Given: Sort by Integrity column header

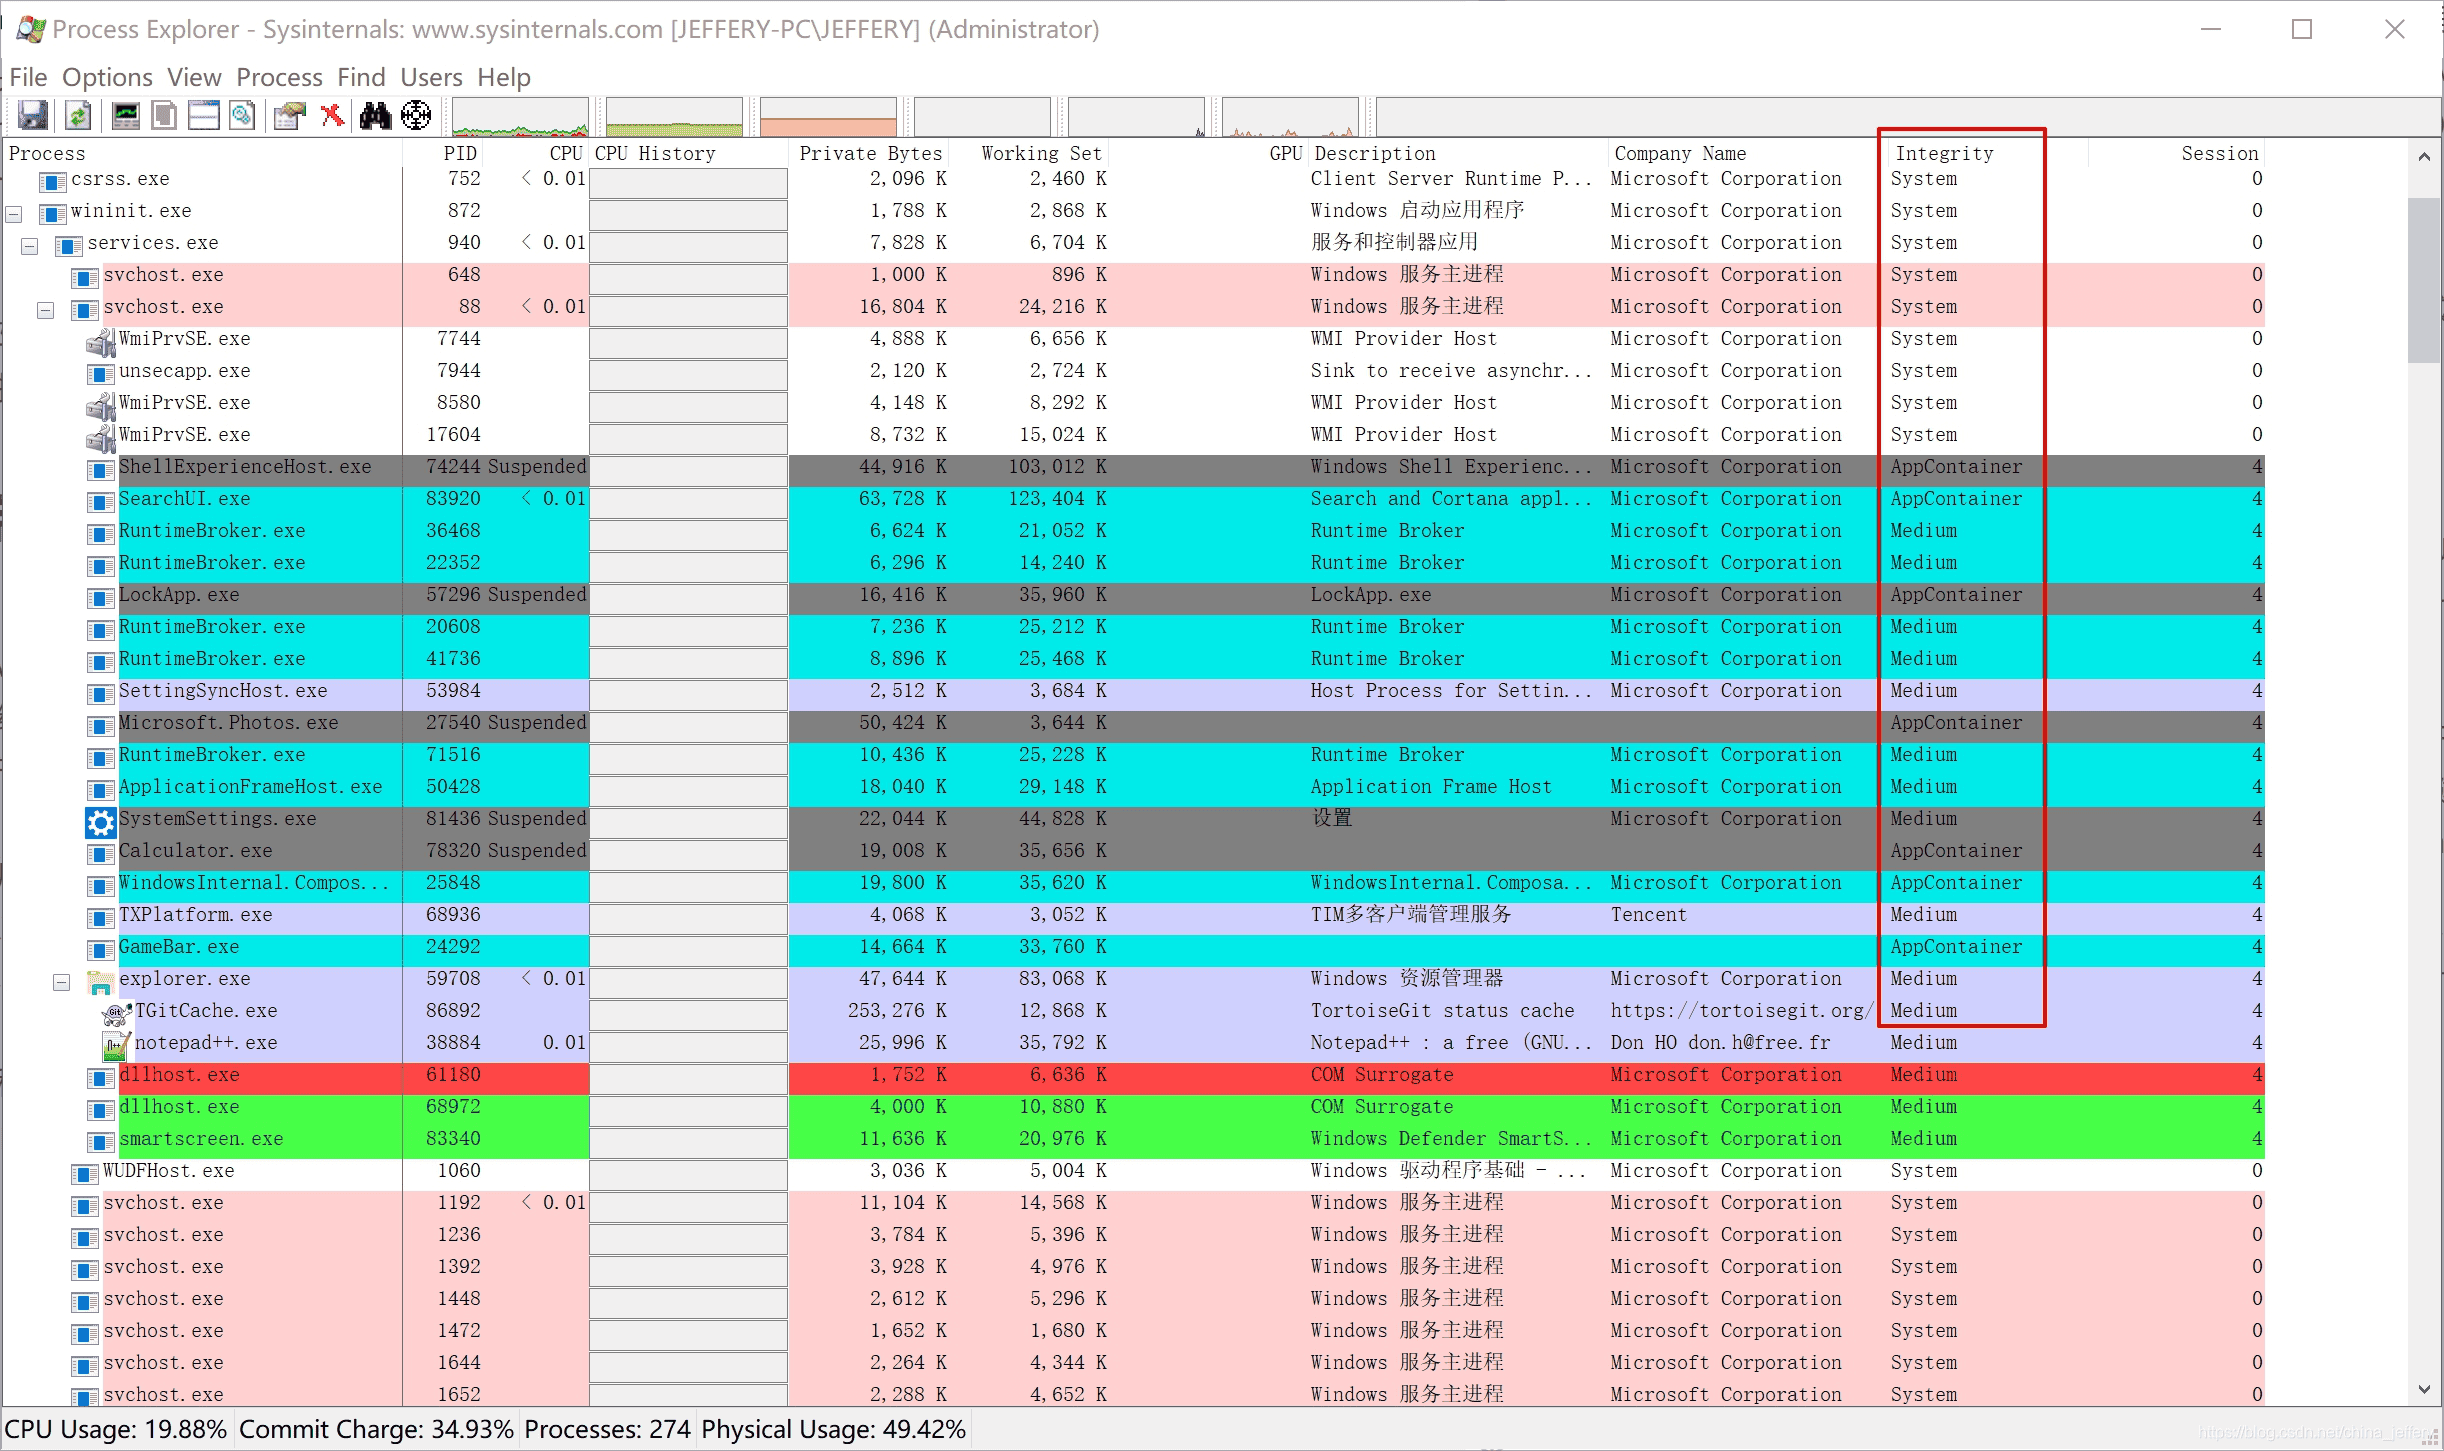Looking at the screenshot, I should point(1943,153).
